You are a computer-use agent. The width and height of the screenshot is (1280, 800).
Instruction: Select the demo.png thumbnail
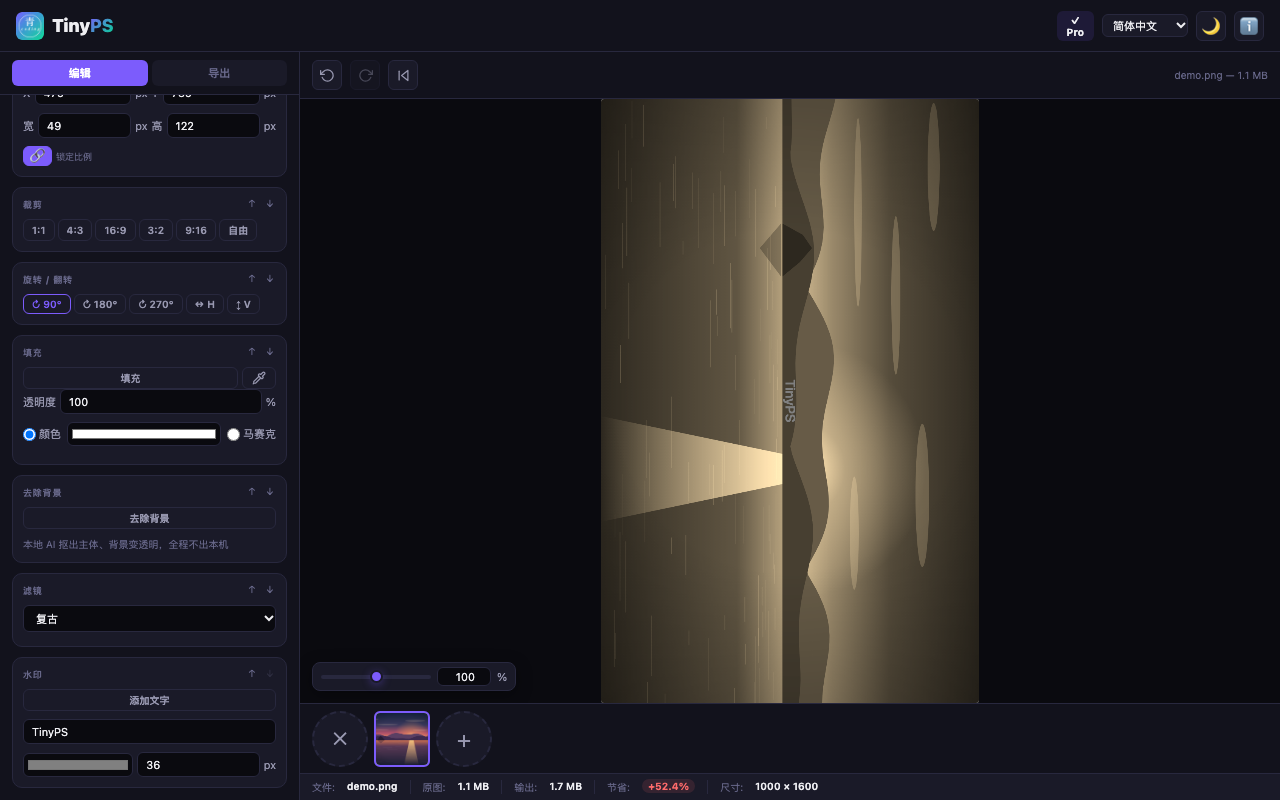402,739
